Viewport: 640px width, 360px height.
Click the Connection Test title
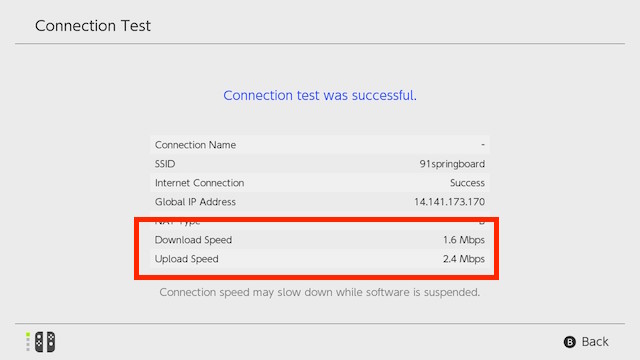pos(93,26)
